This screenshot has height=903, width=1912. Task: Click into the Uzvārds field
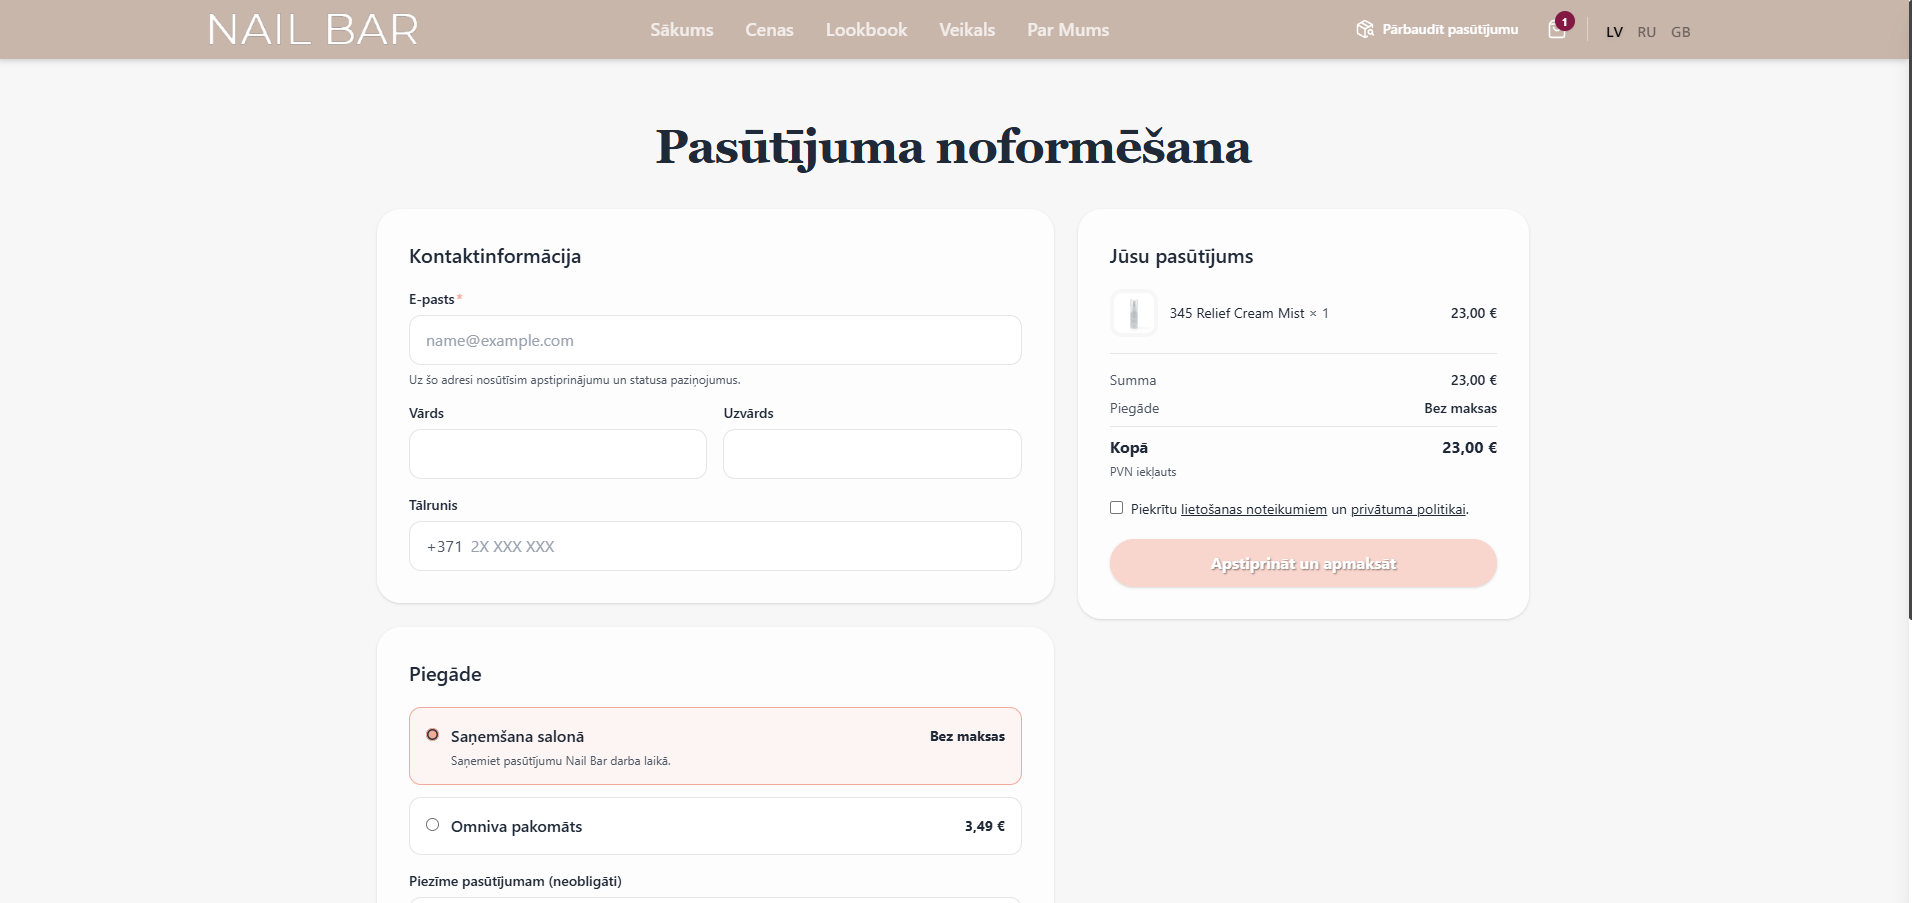[x=872, y=454]
